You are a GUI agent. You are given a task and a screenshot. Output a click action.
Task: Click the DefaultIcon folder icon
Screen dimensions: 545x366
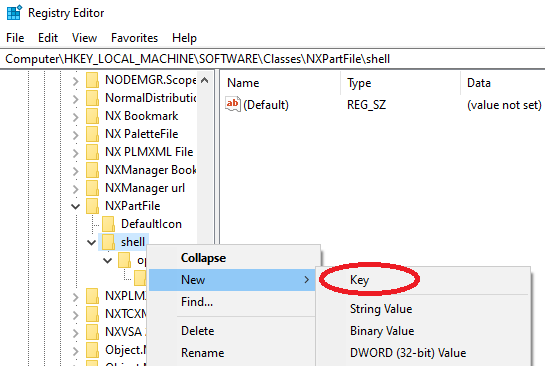[108, 224]
